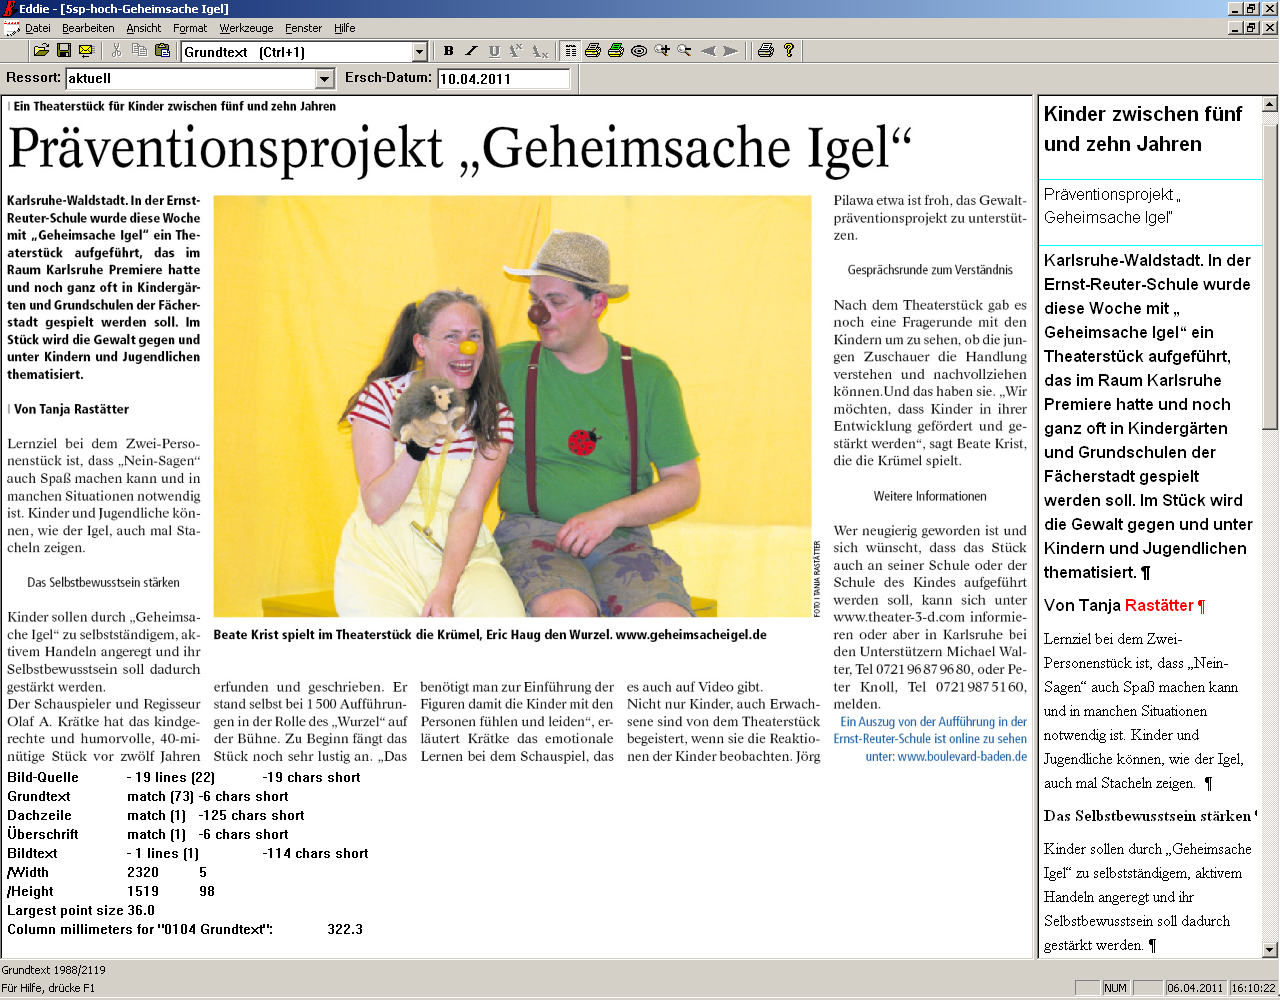Open the Ansicht menu
The width and height of the screenshot is (1280, 1000).
[x=144, y=28]
